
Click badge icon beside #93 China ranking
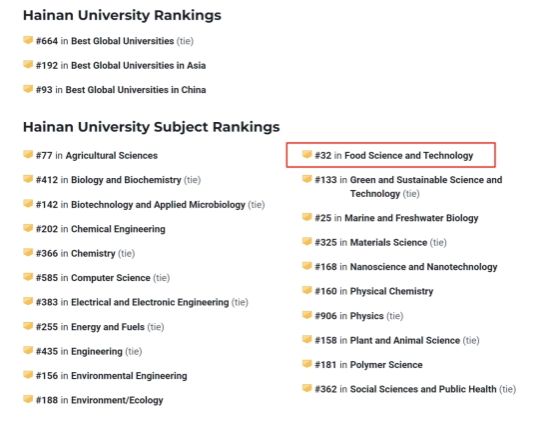28,89
